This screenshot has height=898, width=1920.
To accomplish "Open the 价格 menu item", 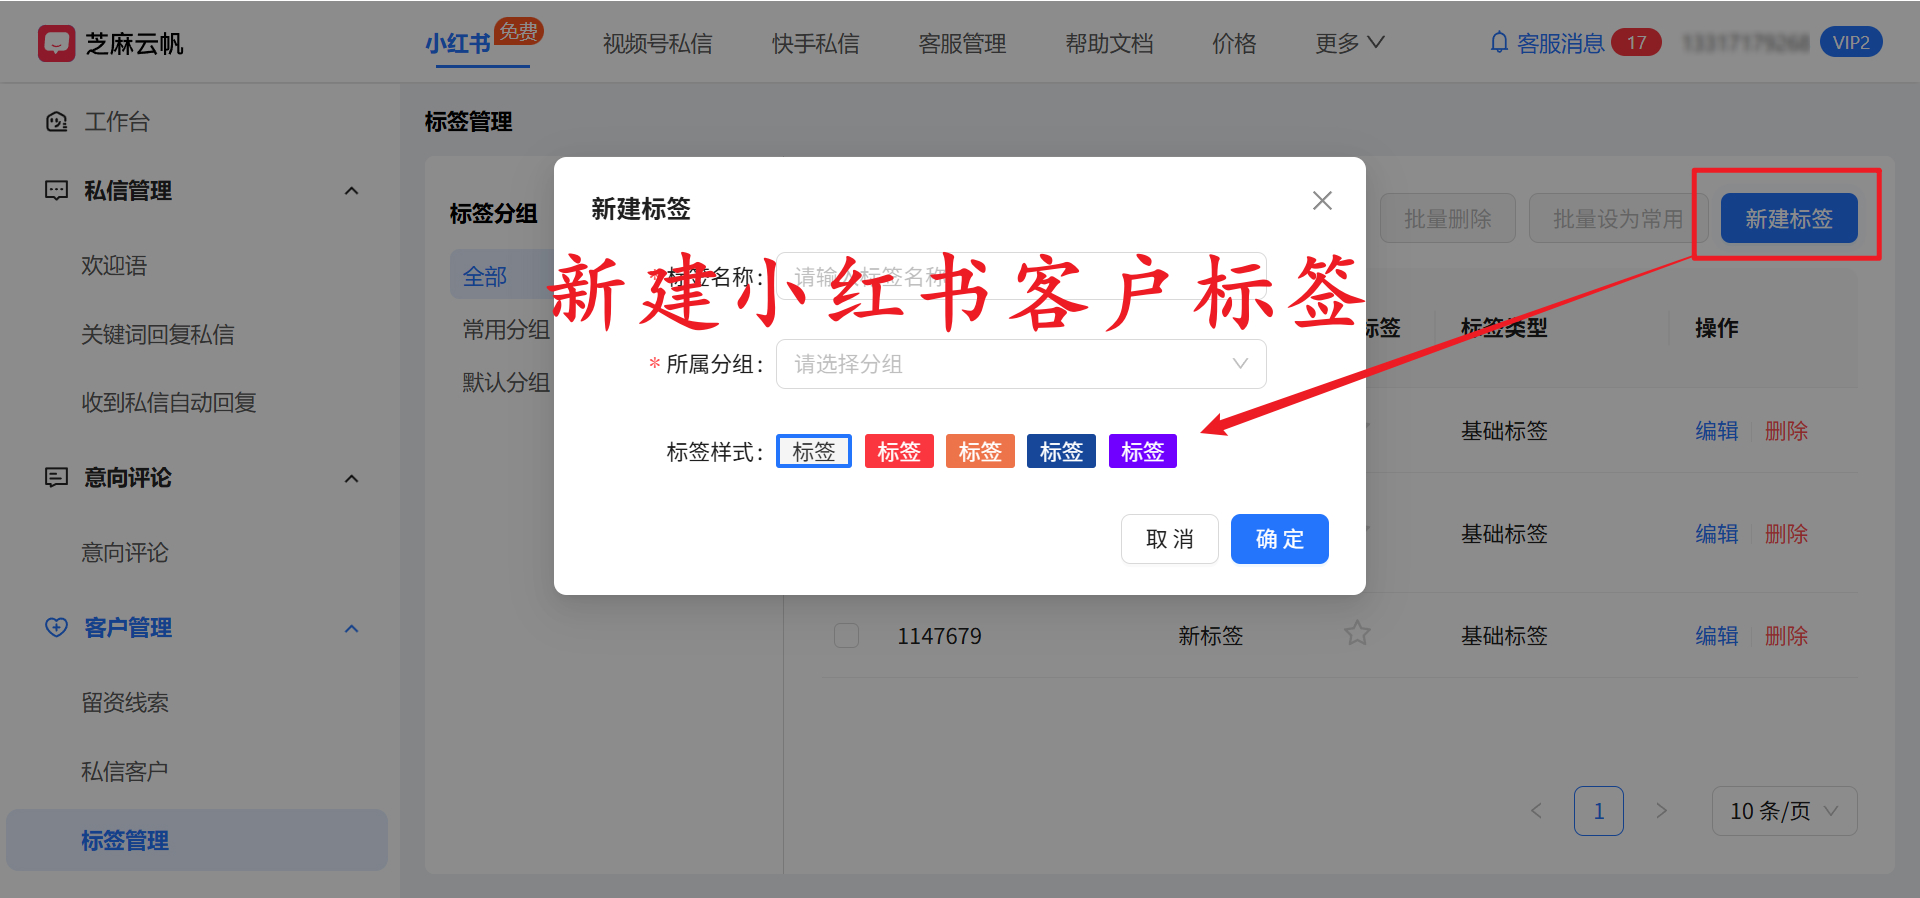I will [x=1234, y=44].
